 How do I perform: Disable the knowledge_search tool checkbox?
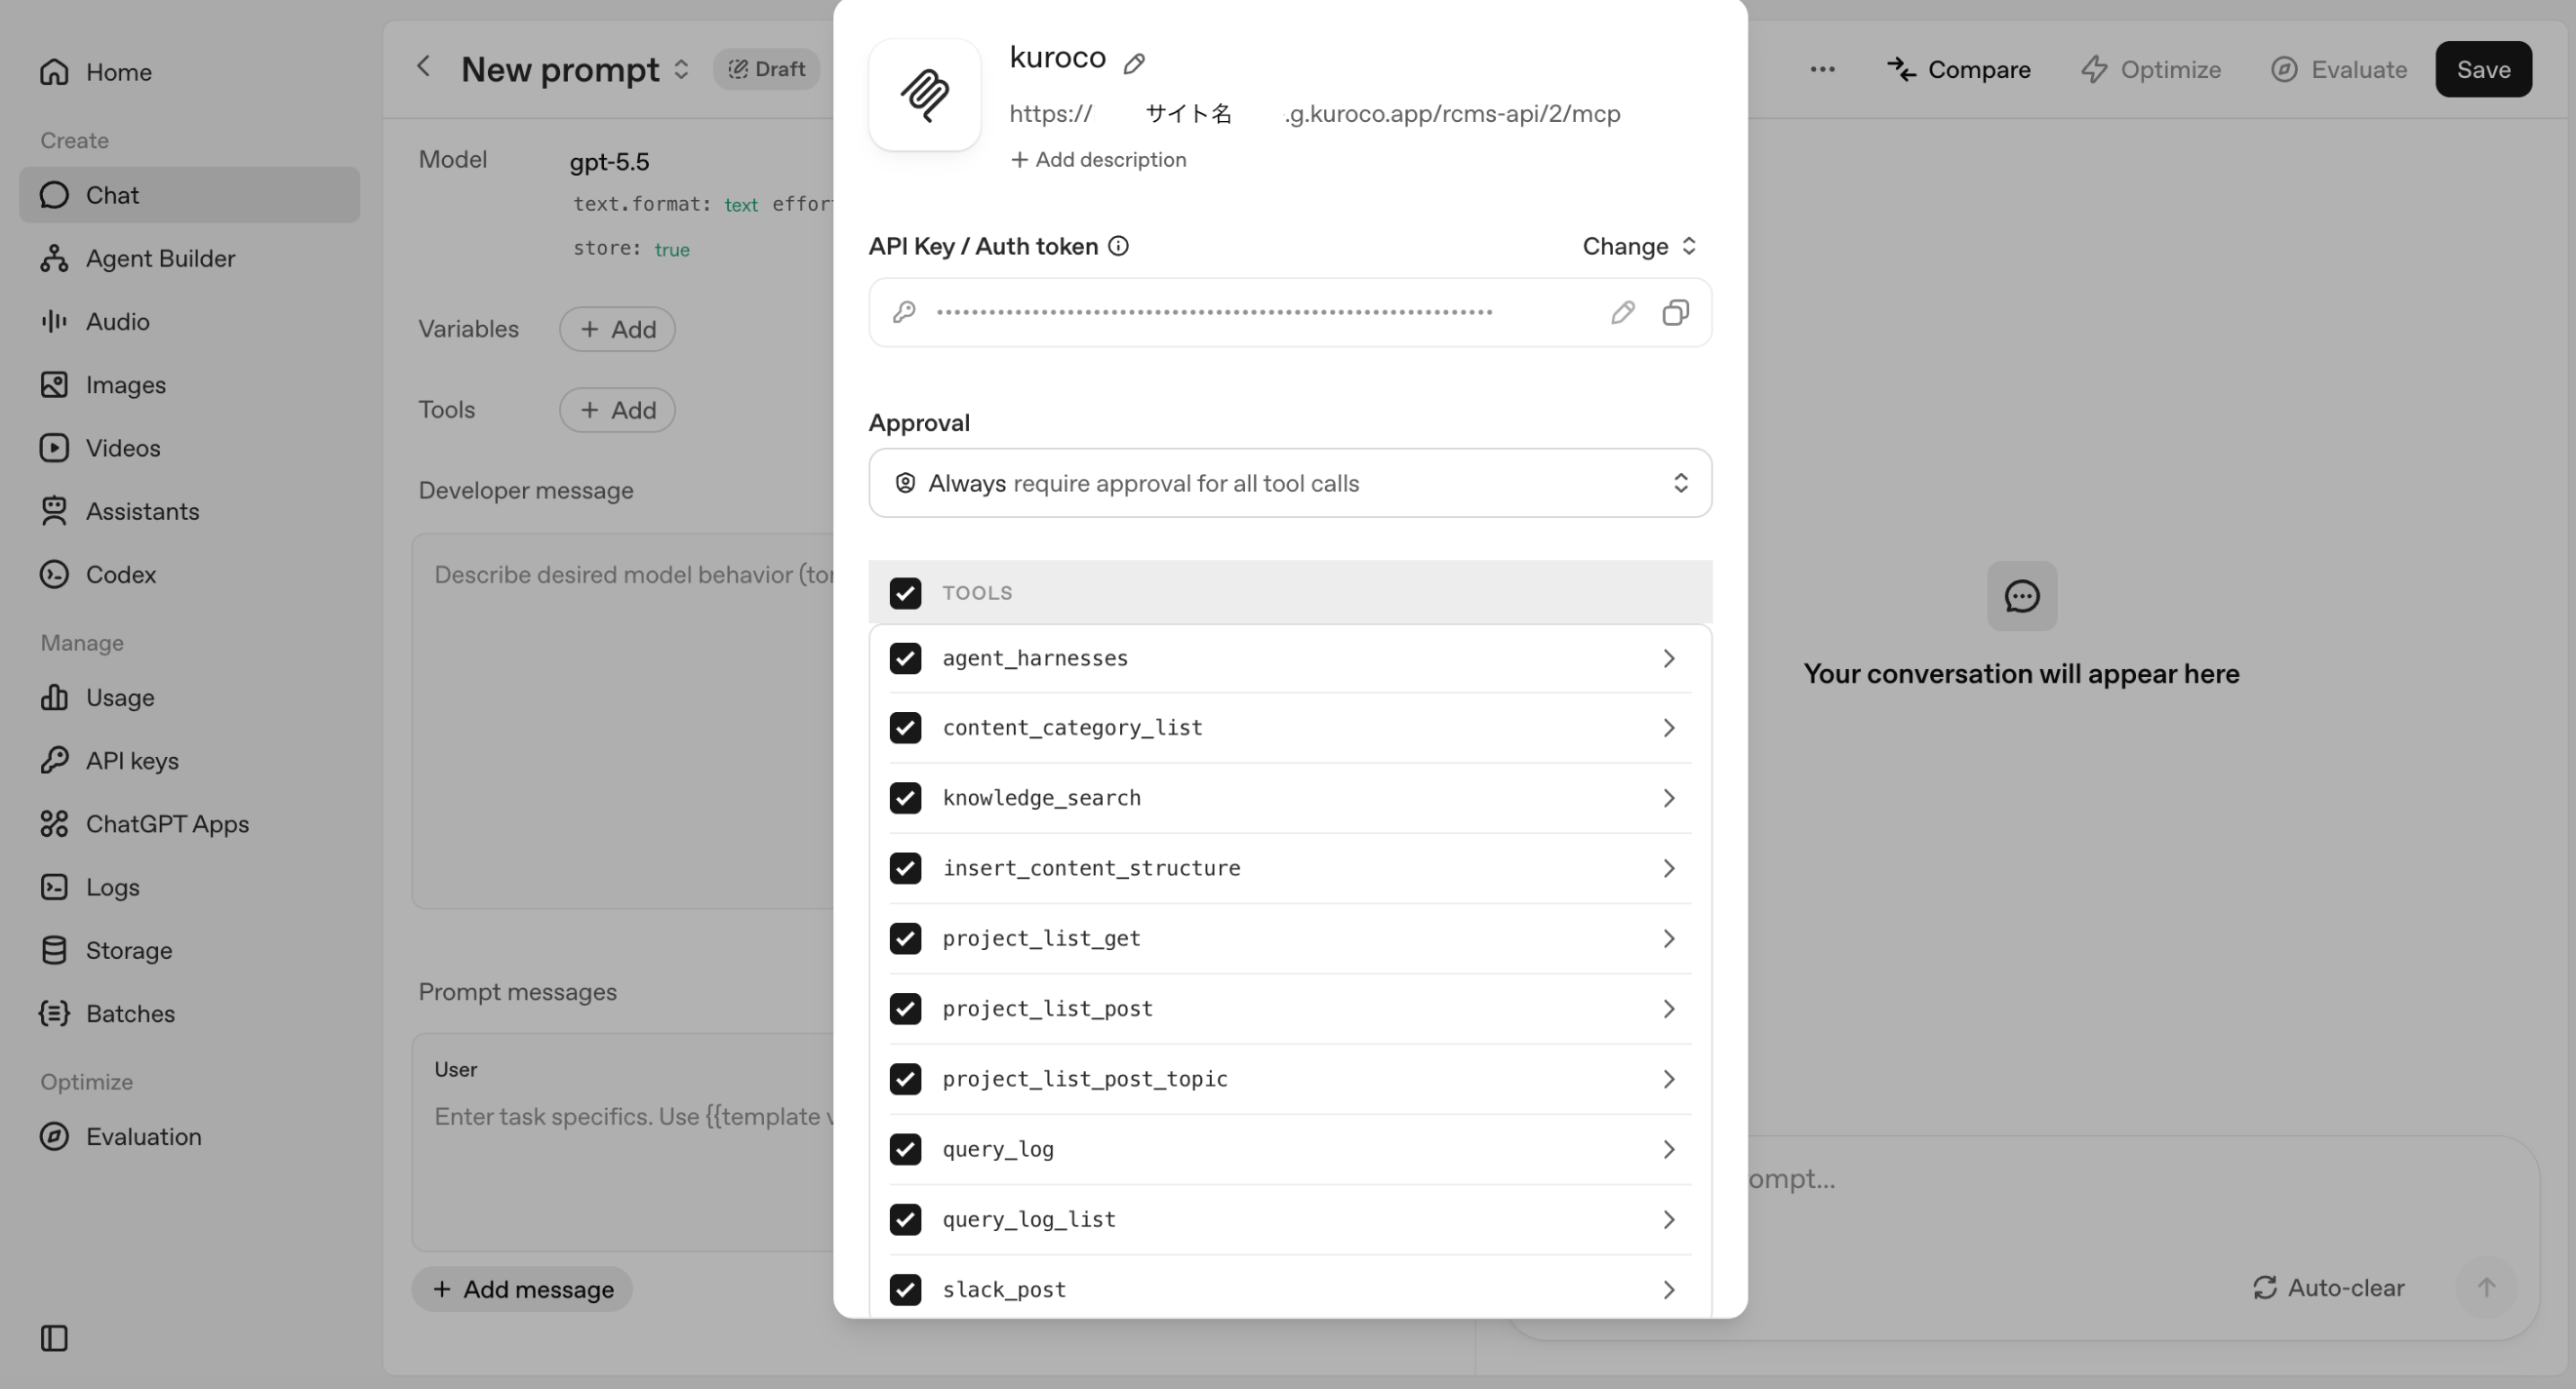coord(905,798)
